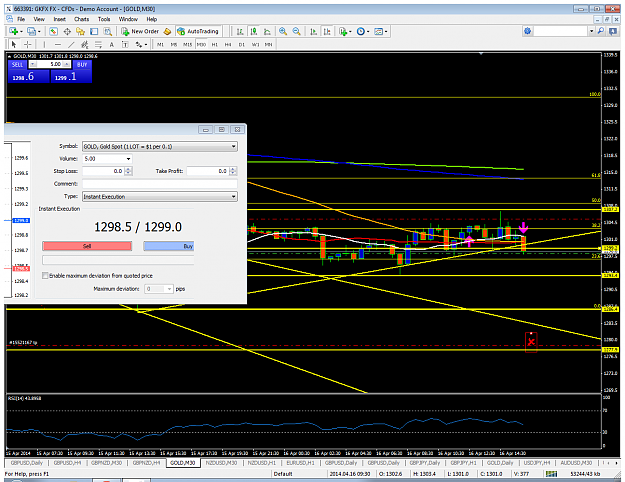Switch to the NZDUSD,M30 chart tab
The image size is (625, 482).
pos(221,463)
